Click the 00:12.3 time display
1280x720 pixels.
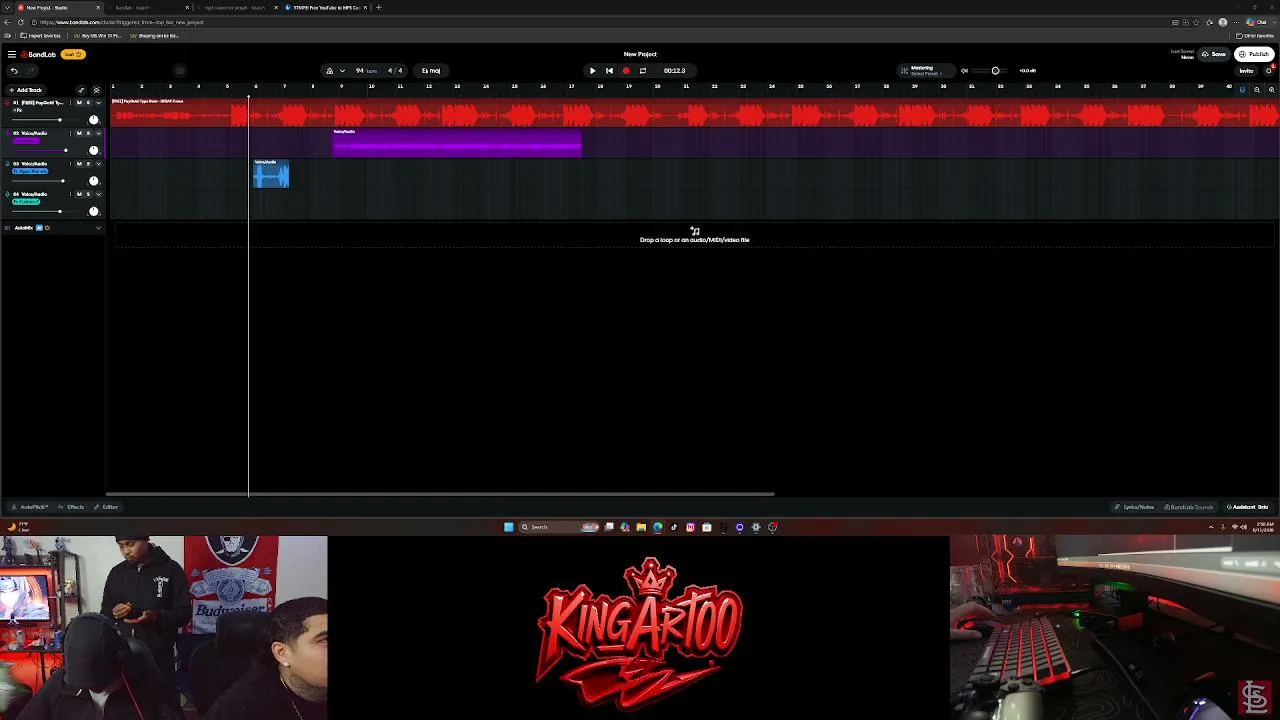(x=674, y=71)
